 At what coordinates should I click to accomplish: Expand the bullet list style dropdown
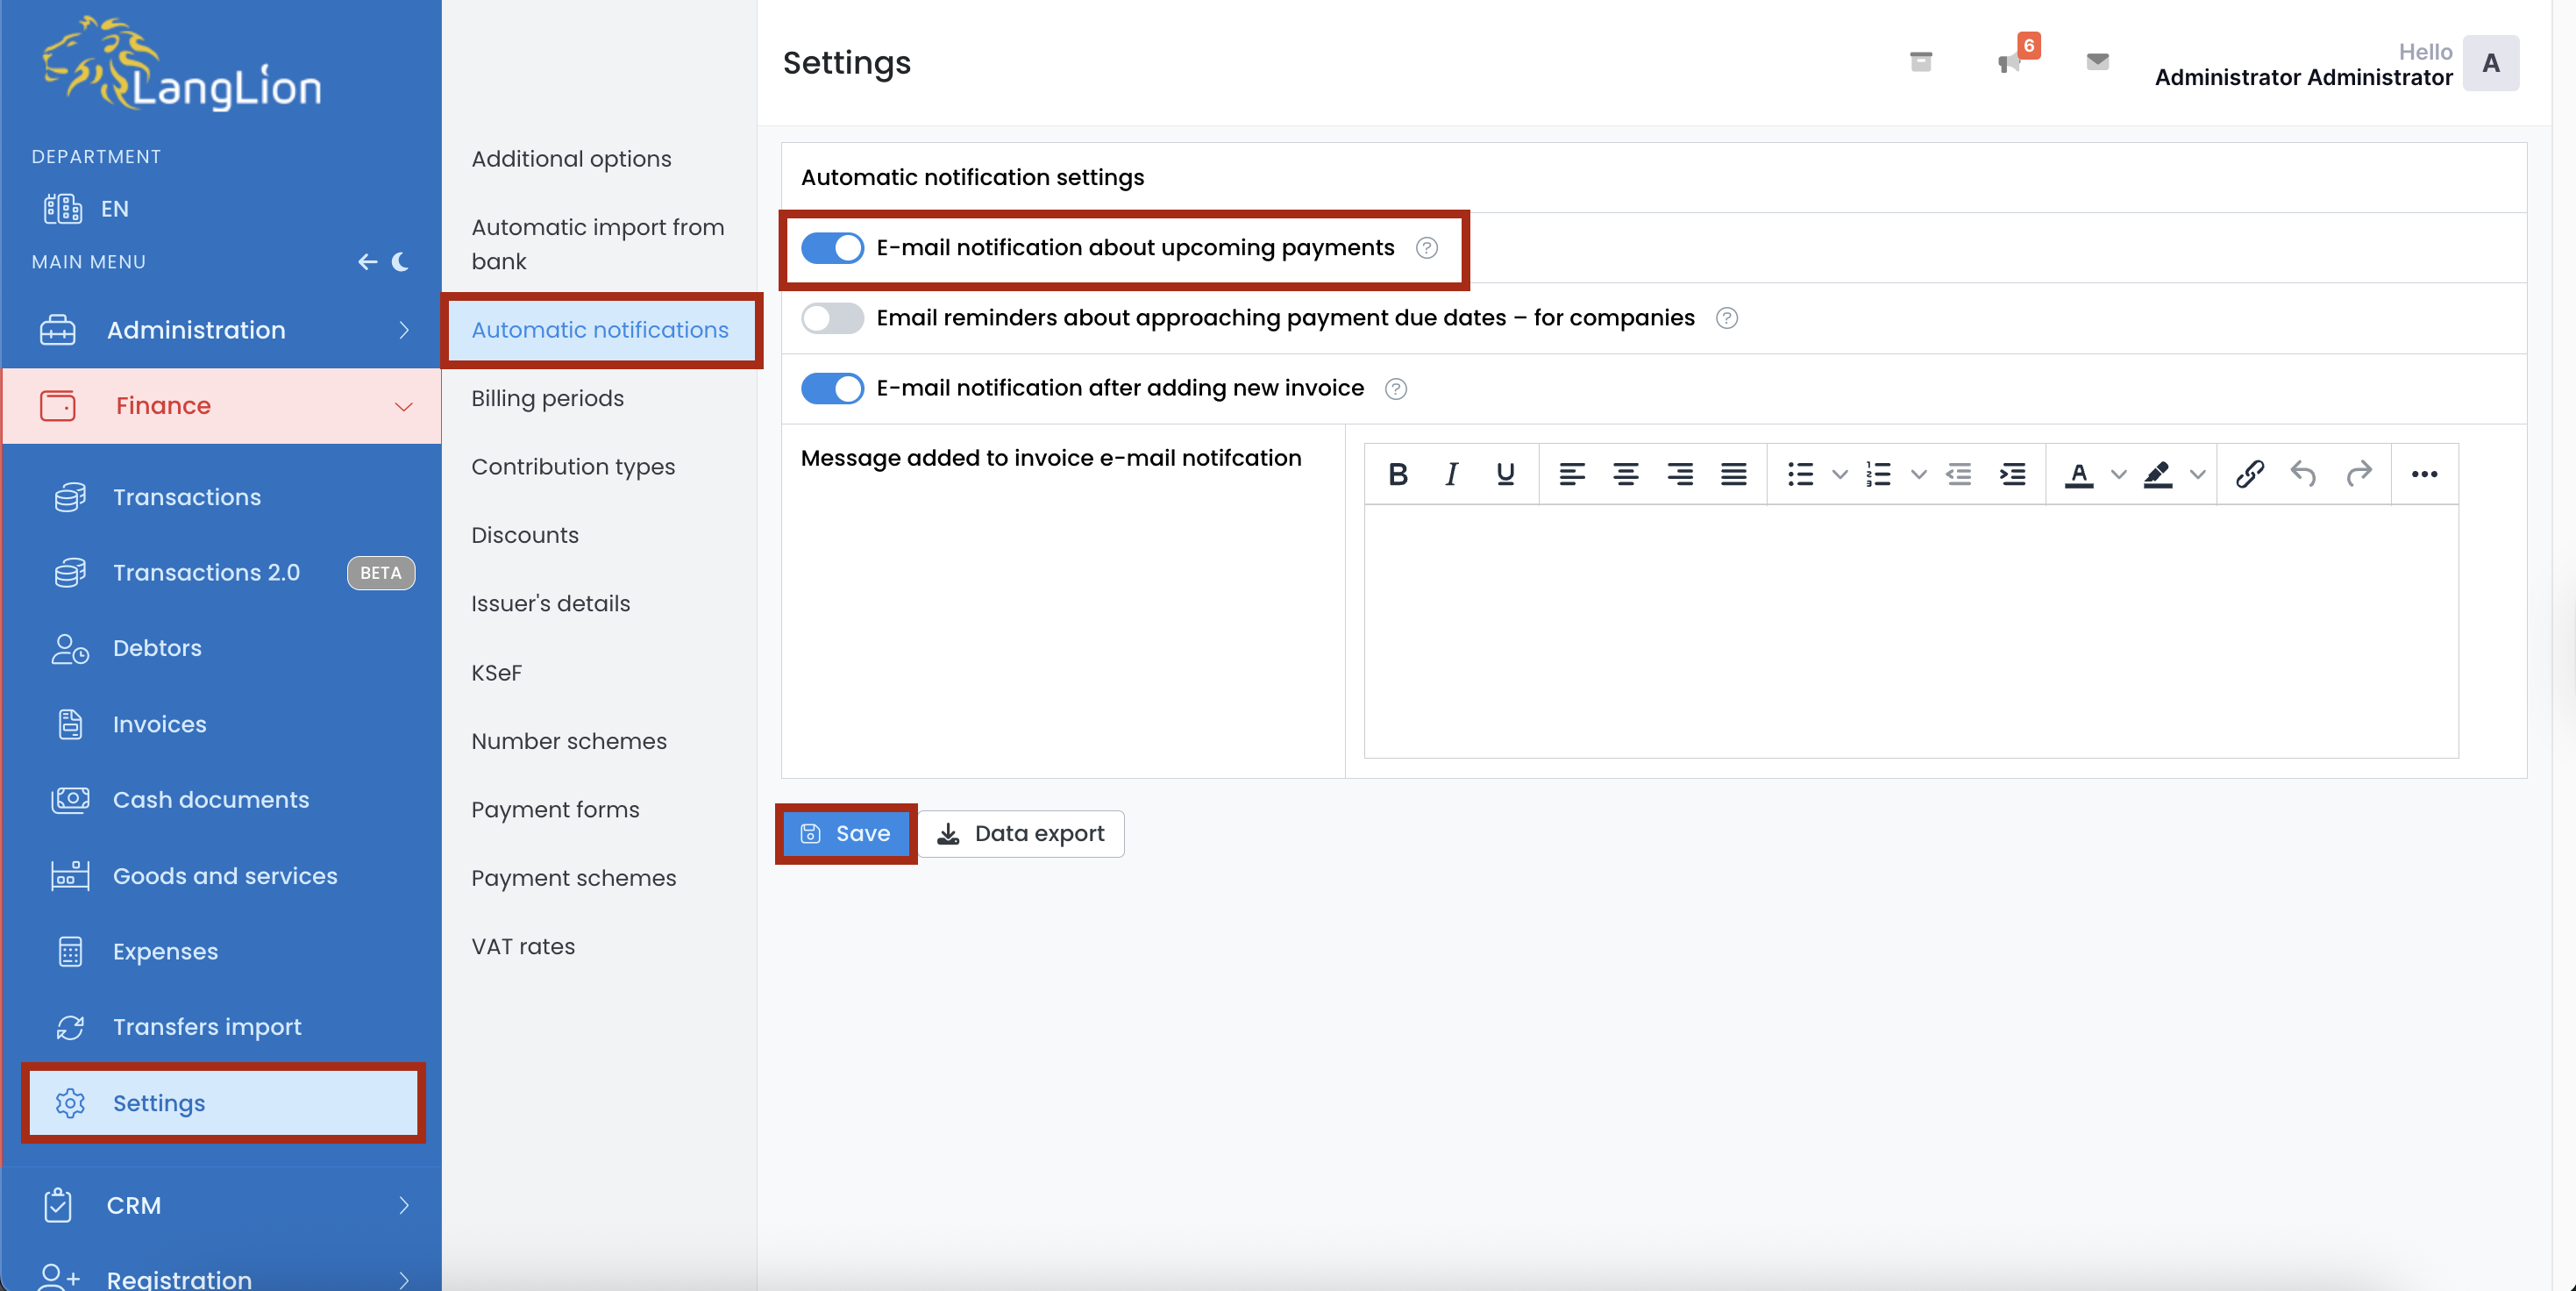click(x=1839, y=474)
